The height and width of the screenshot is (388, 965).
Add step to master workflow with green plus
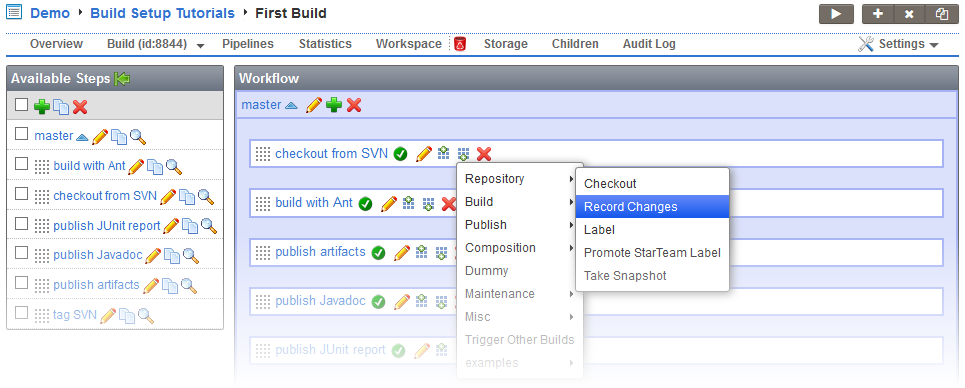click(334, 105)
